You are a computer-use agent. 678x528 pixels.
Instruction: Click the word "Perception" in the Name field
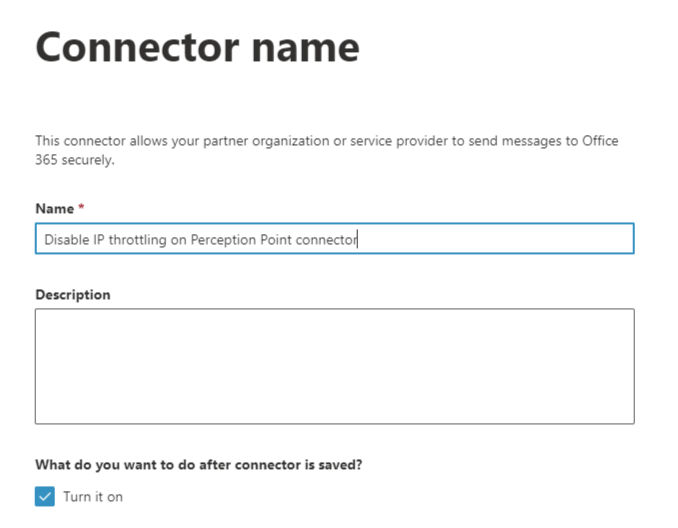pos(218,240)
